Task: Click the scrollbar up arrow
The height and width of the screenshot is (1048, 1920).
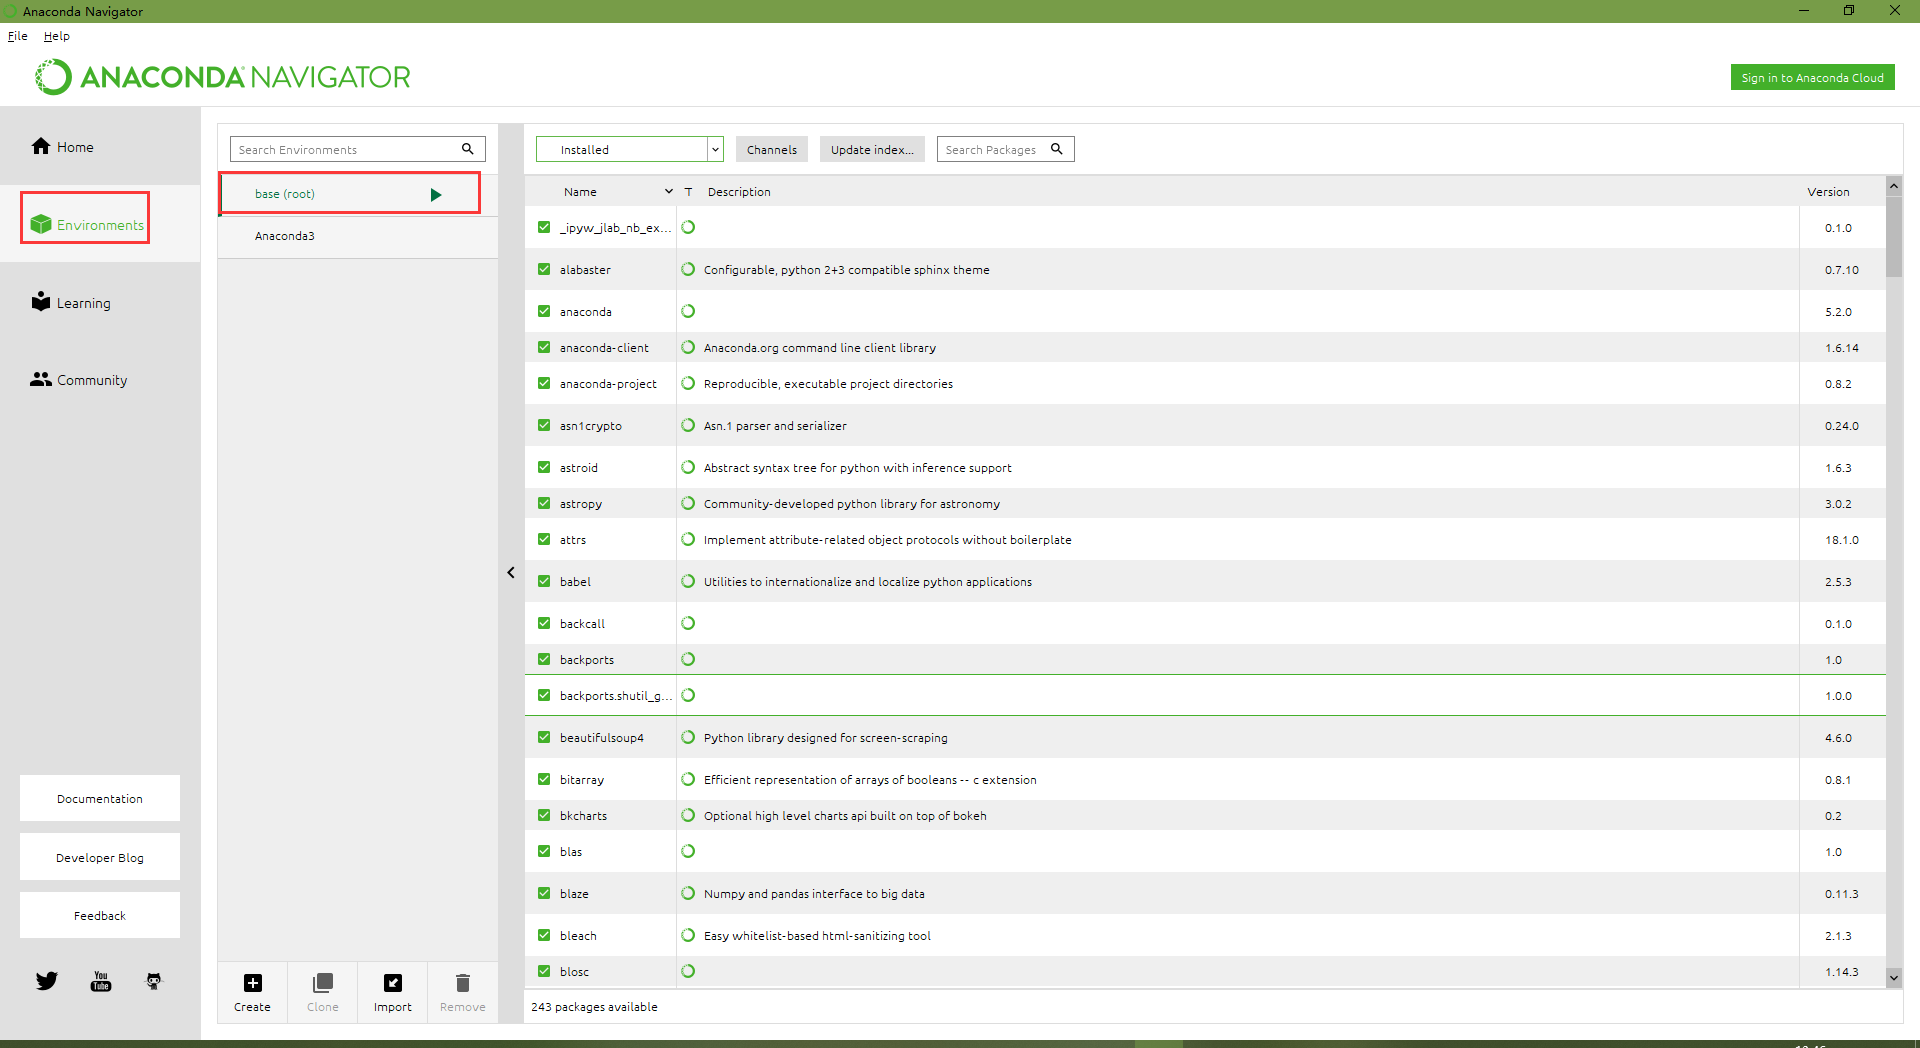Action: click(1894, 186)
